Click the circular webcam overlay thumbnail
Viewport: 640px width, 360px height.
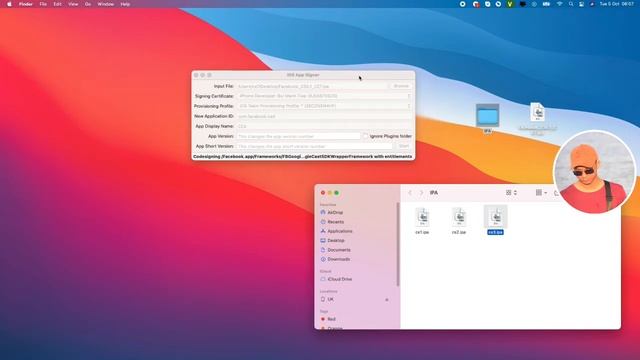[x=594, y=172]
